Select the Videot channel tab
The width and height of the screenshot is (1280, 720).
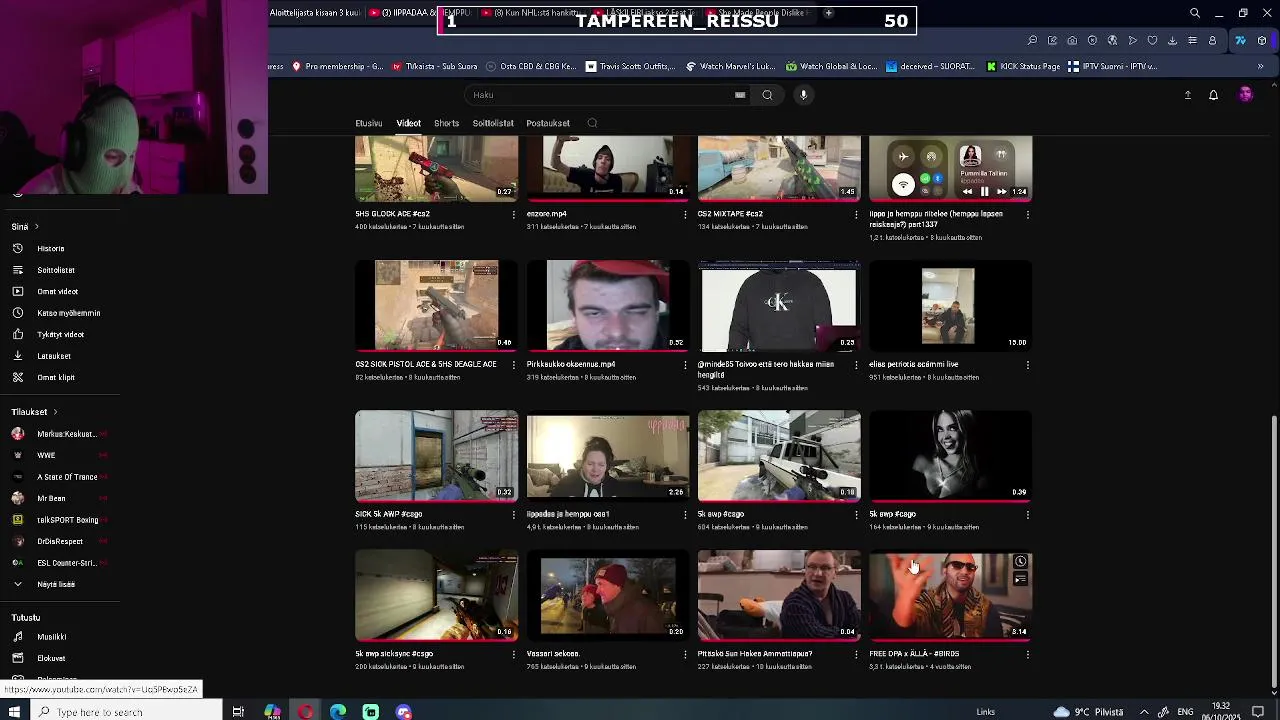408,123
